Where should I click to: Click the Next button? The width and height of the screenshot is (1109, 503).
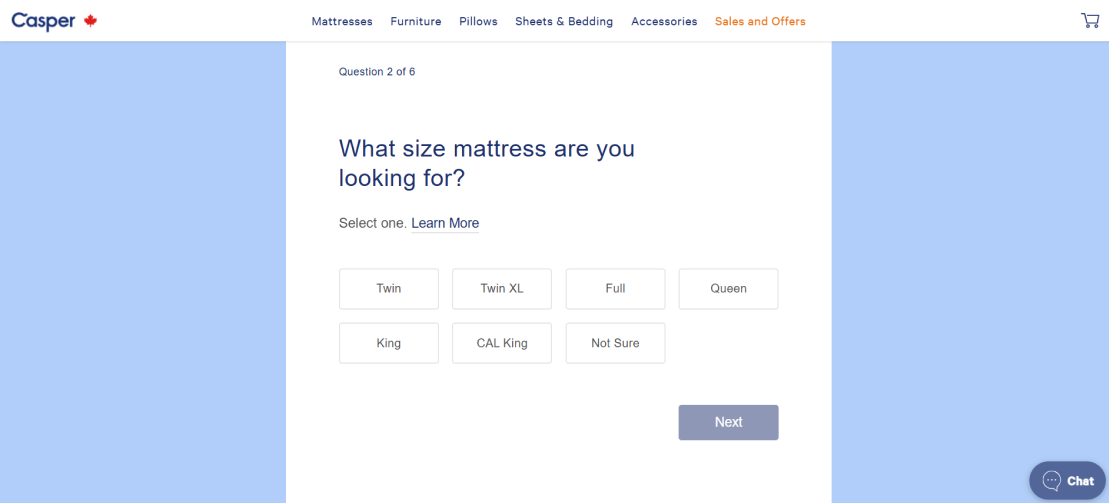click(x=728, y=422)
